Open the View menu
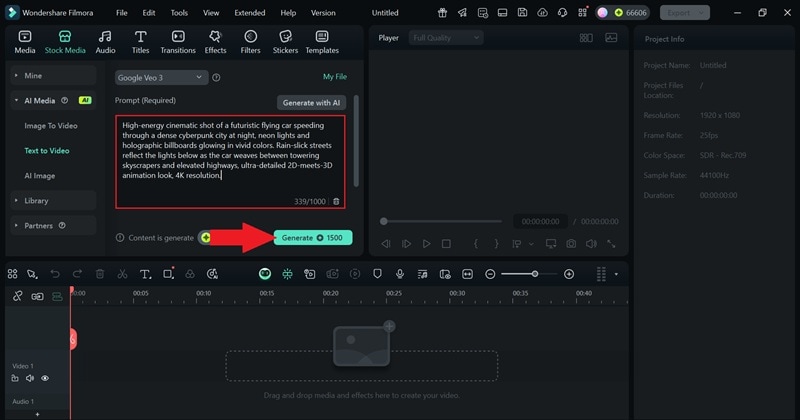The width and height of the screenshot is (800, 420). 211,13
